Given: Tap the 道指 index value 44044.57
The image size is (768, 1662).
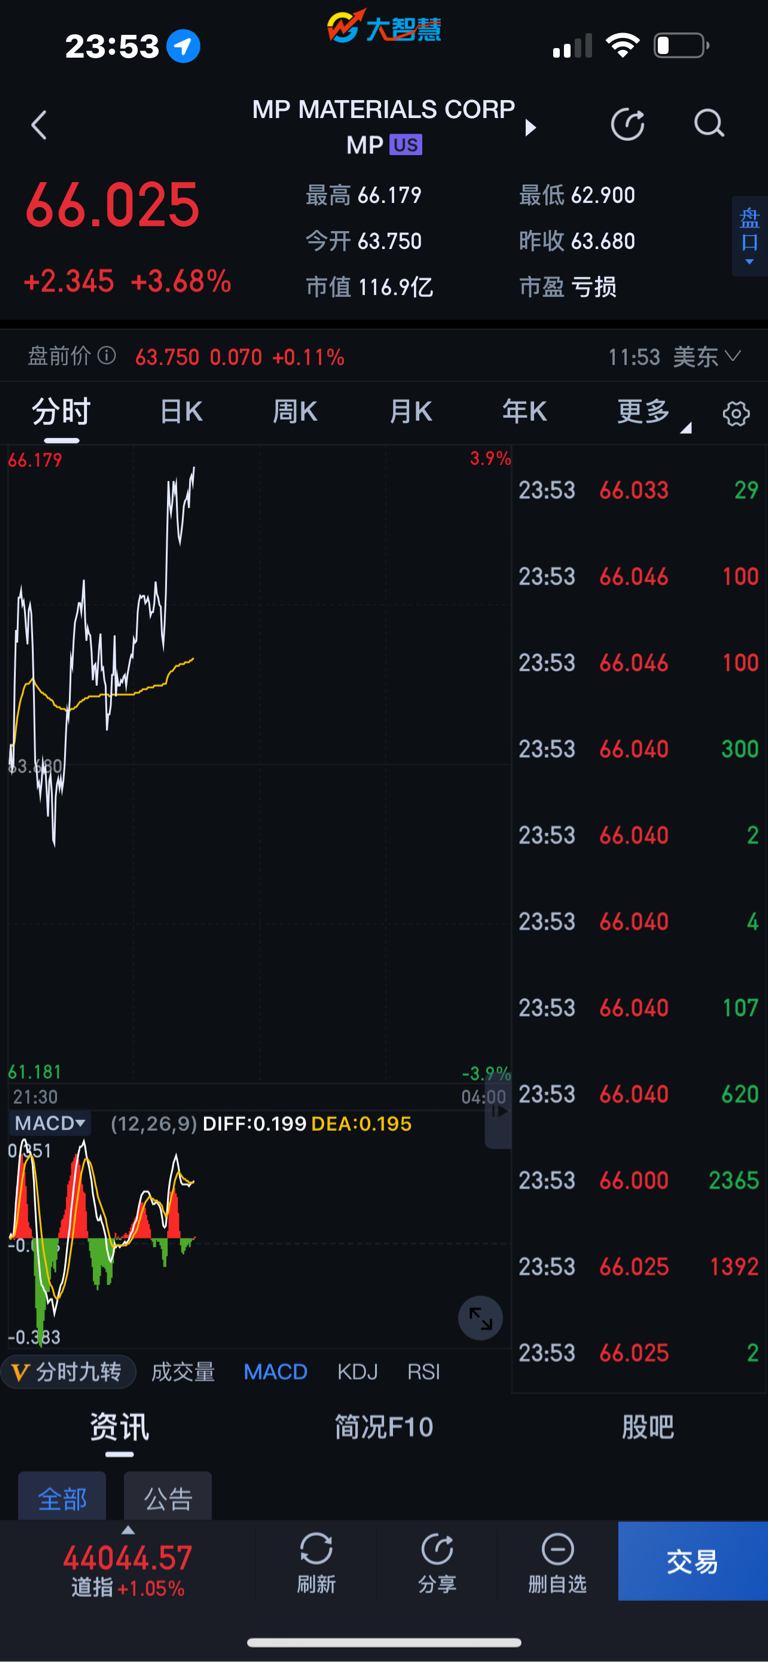Looking at the screenshot, I should [127, 1558].
